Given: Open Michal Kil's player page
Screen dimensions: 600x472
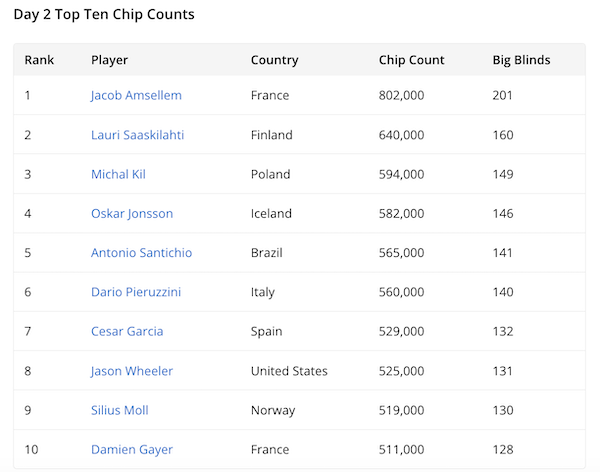Looking at the screenshot, I should [118, 174].
